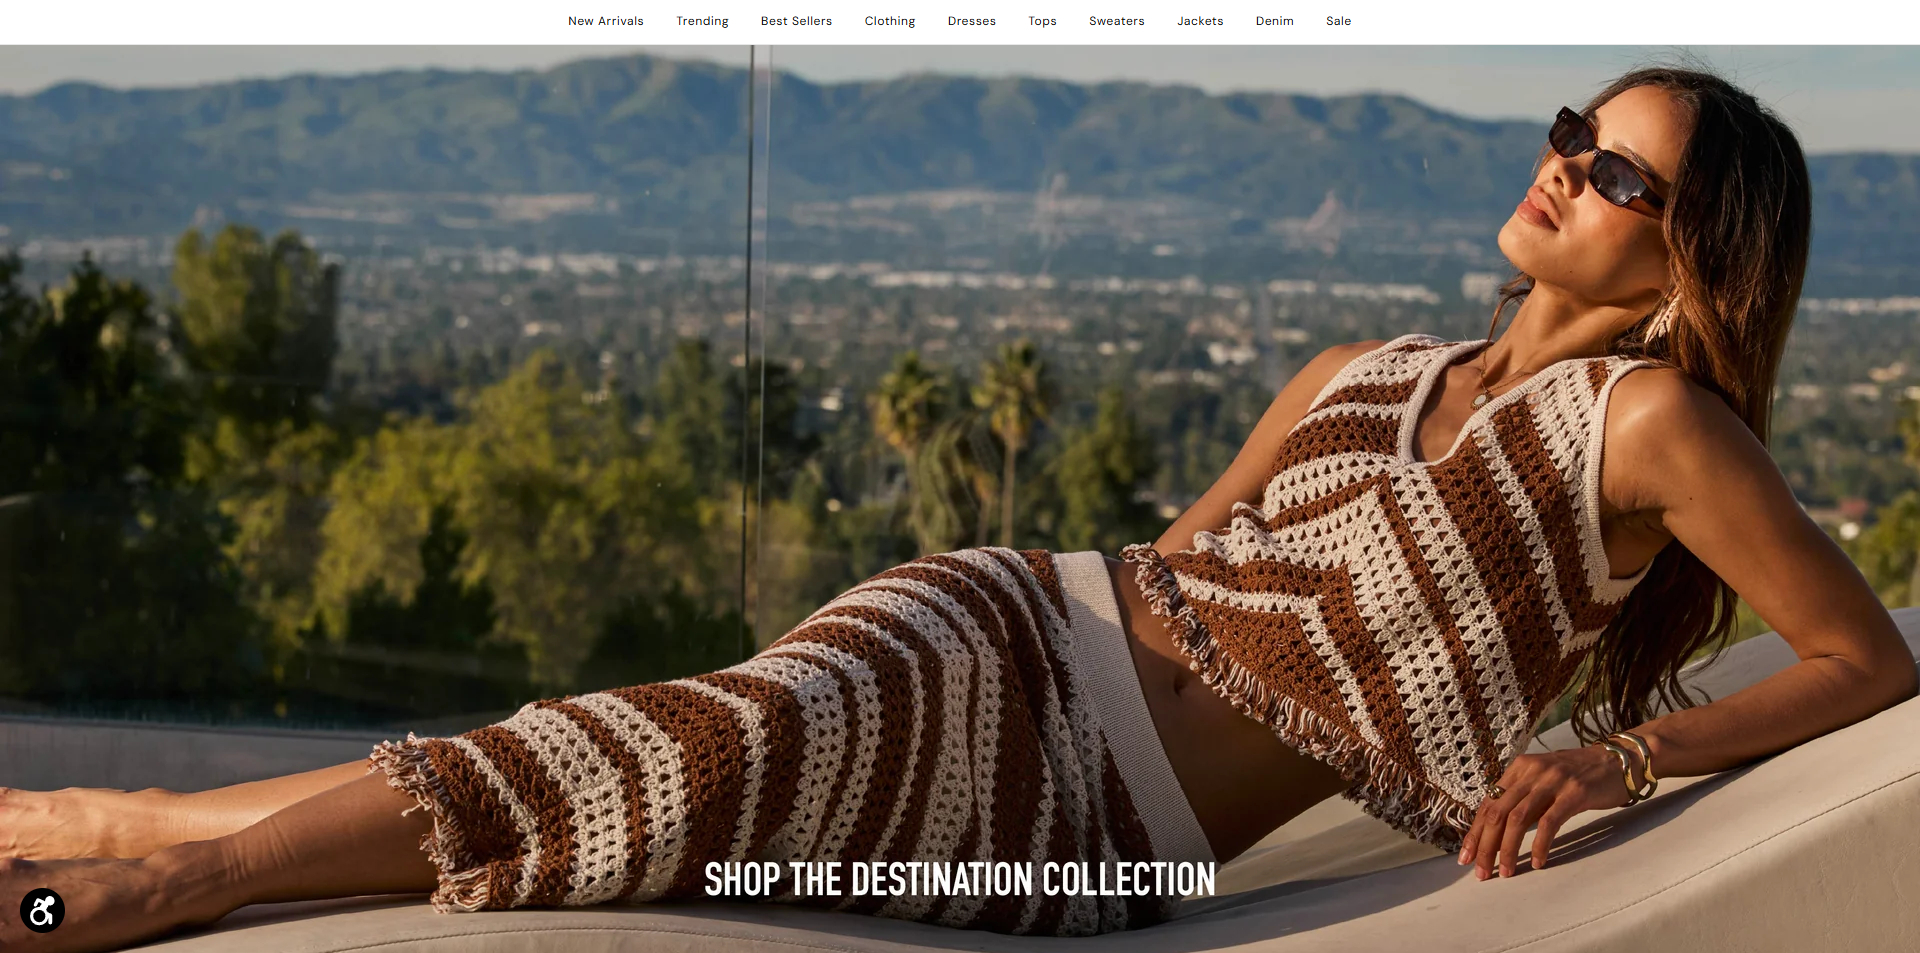Go to Trending section
This screenshot has height=953, width=1920.
(702, 21)
